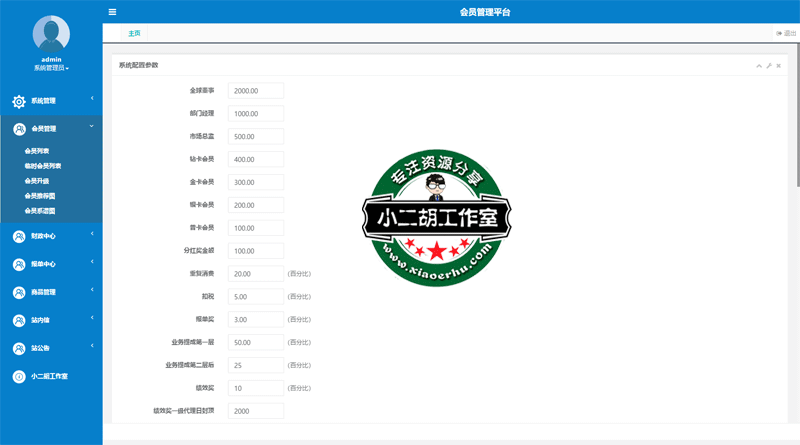The height and width of the screenshot is (445, 800).
Task: Click the 退出 logout link
Action: pyautogui.click(x=785, y=33)
